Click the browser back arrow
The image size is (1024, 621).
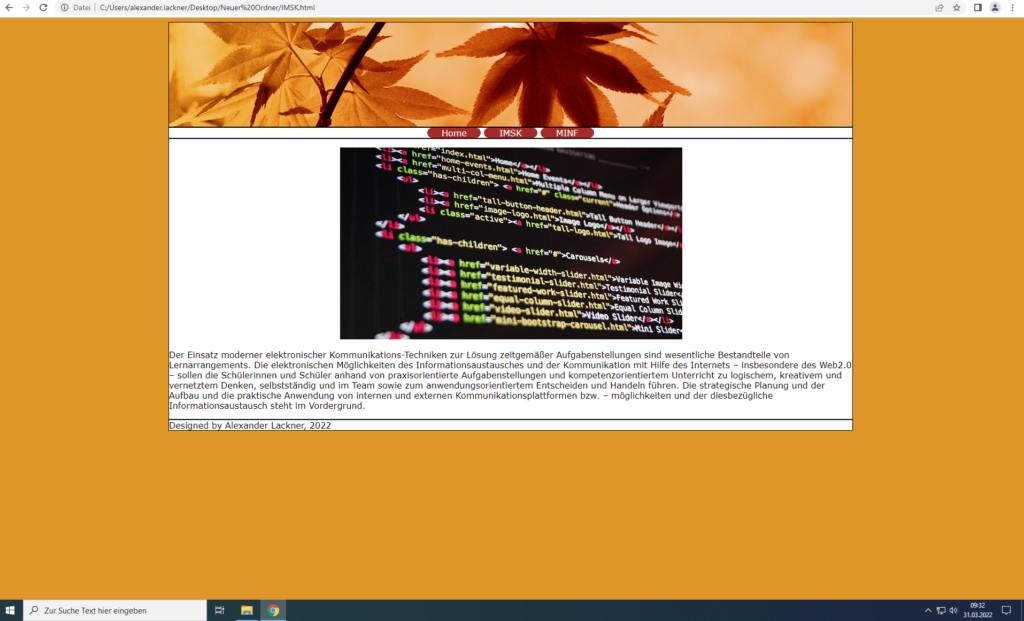(x=9, y=7)
